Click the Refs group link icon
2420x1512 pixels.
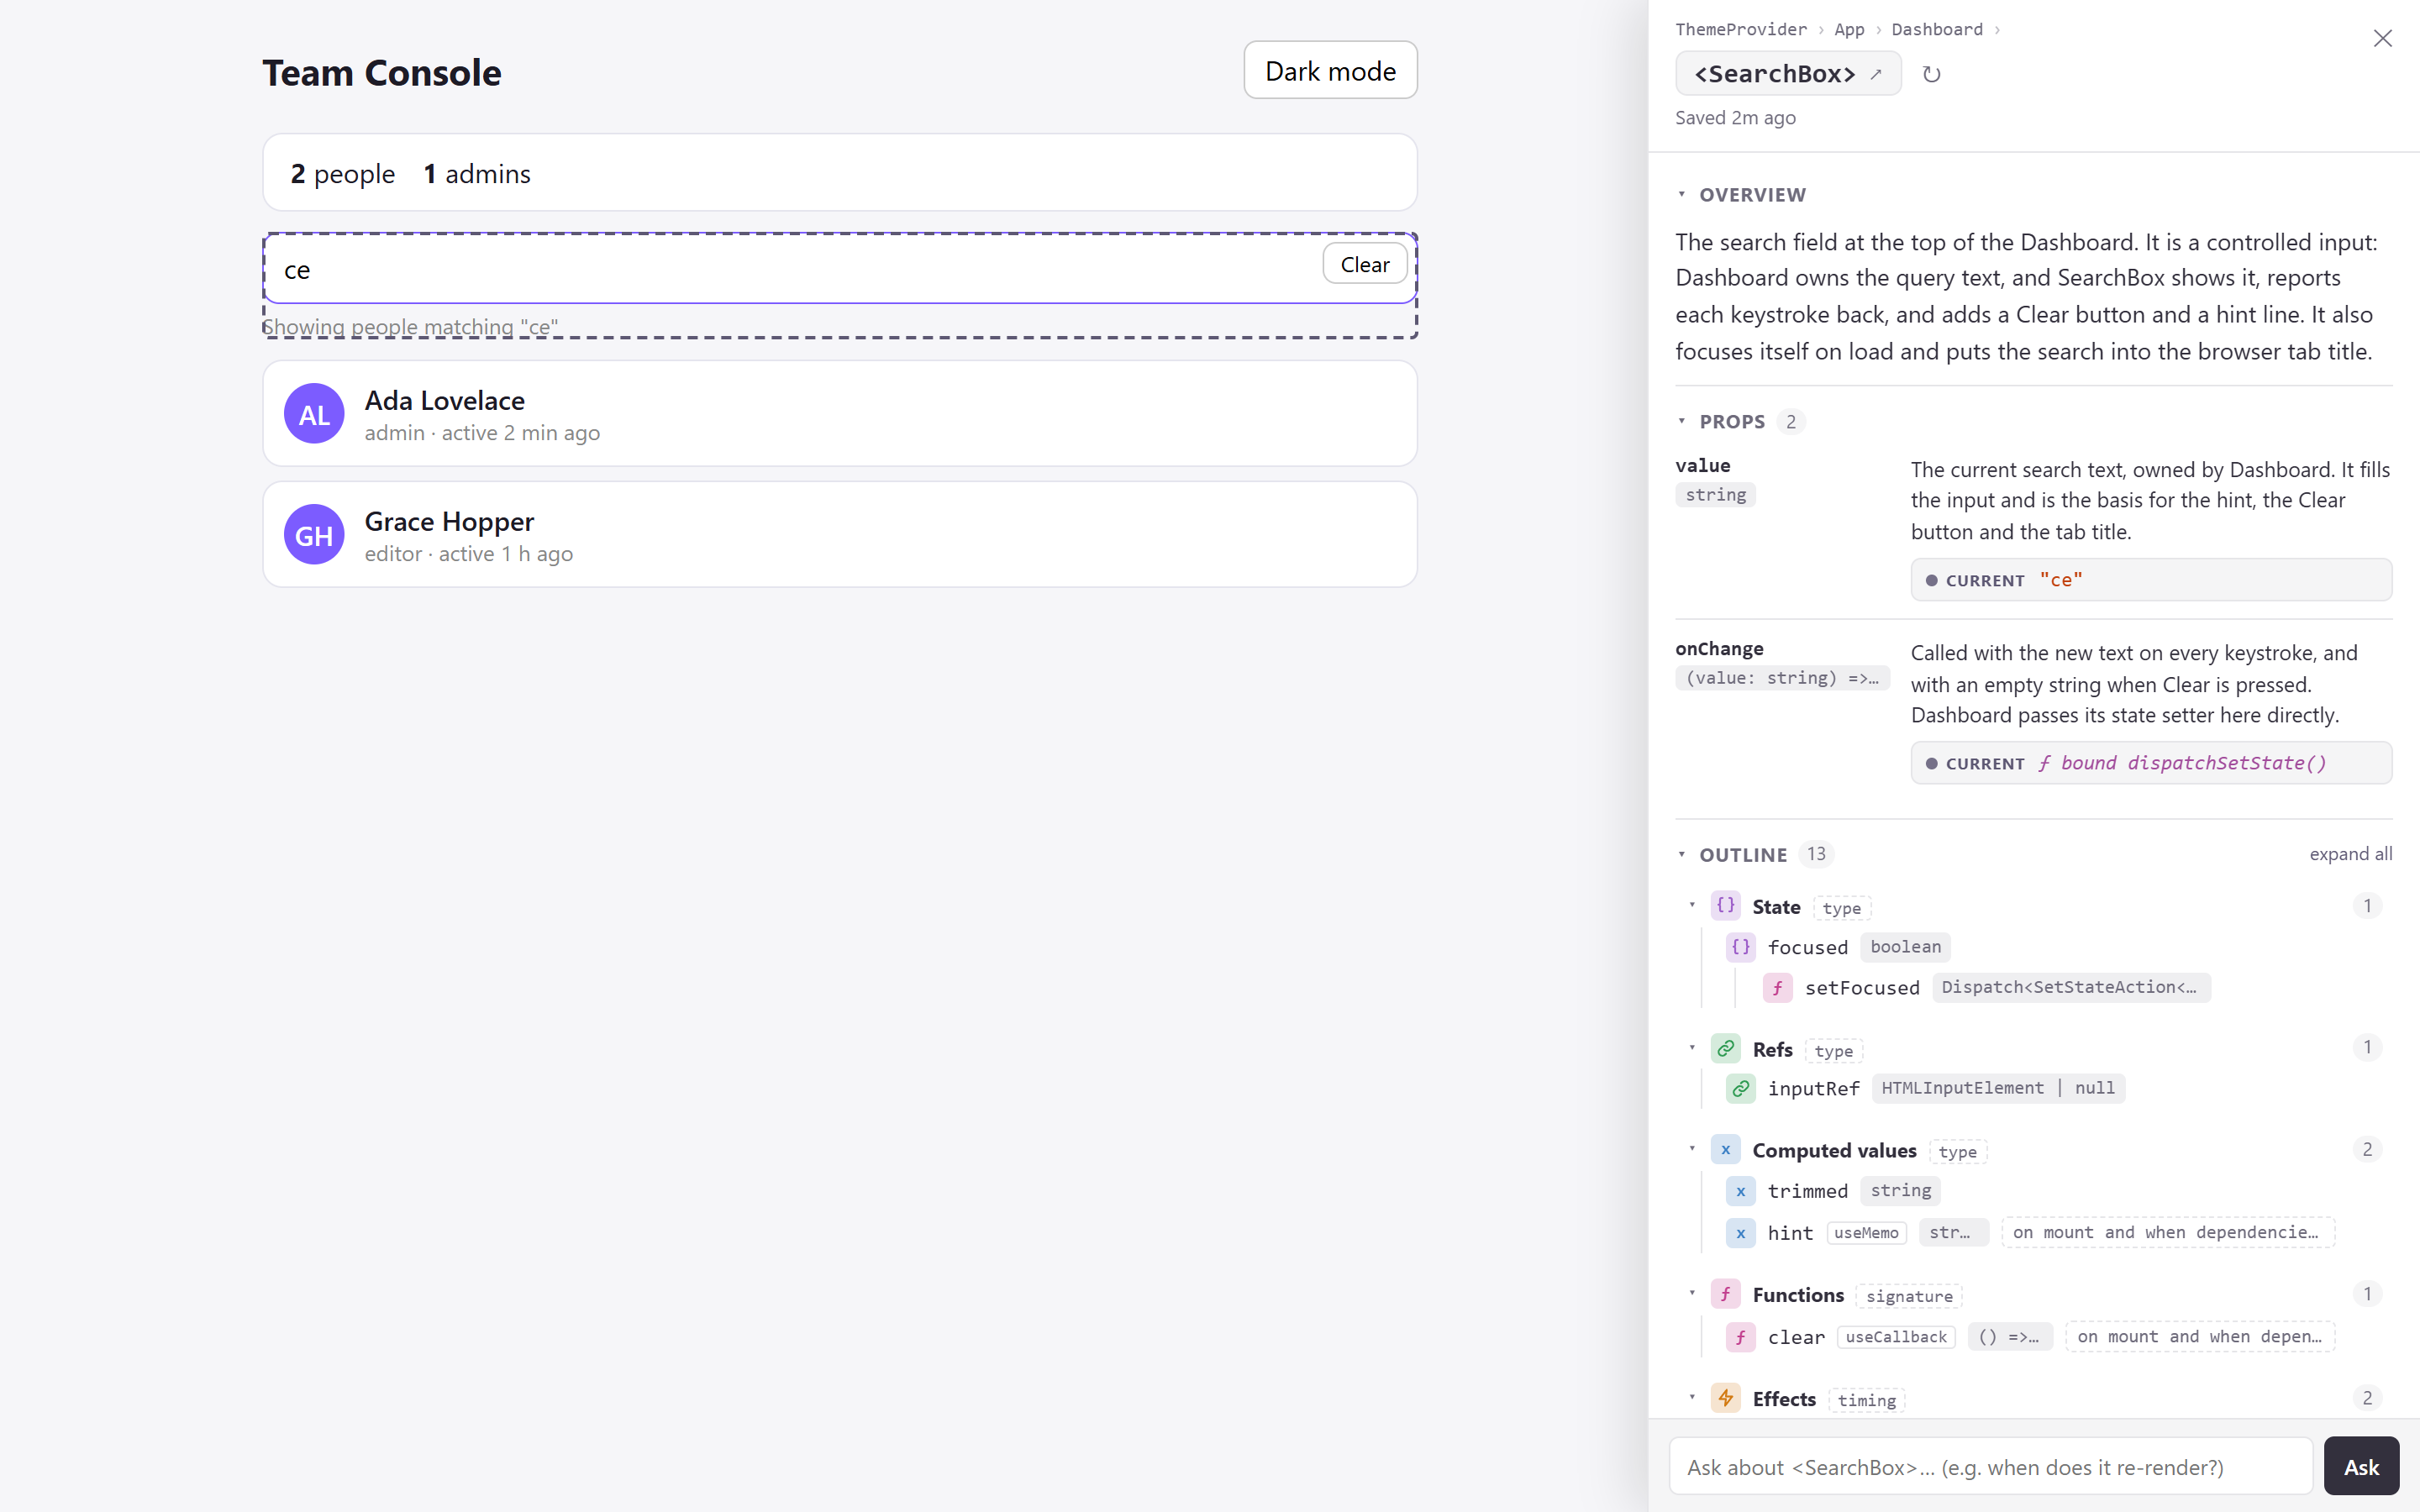[x=1725, y=1049]
